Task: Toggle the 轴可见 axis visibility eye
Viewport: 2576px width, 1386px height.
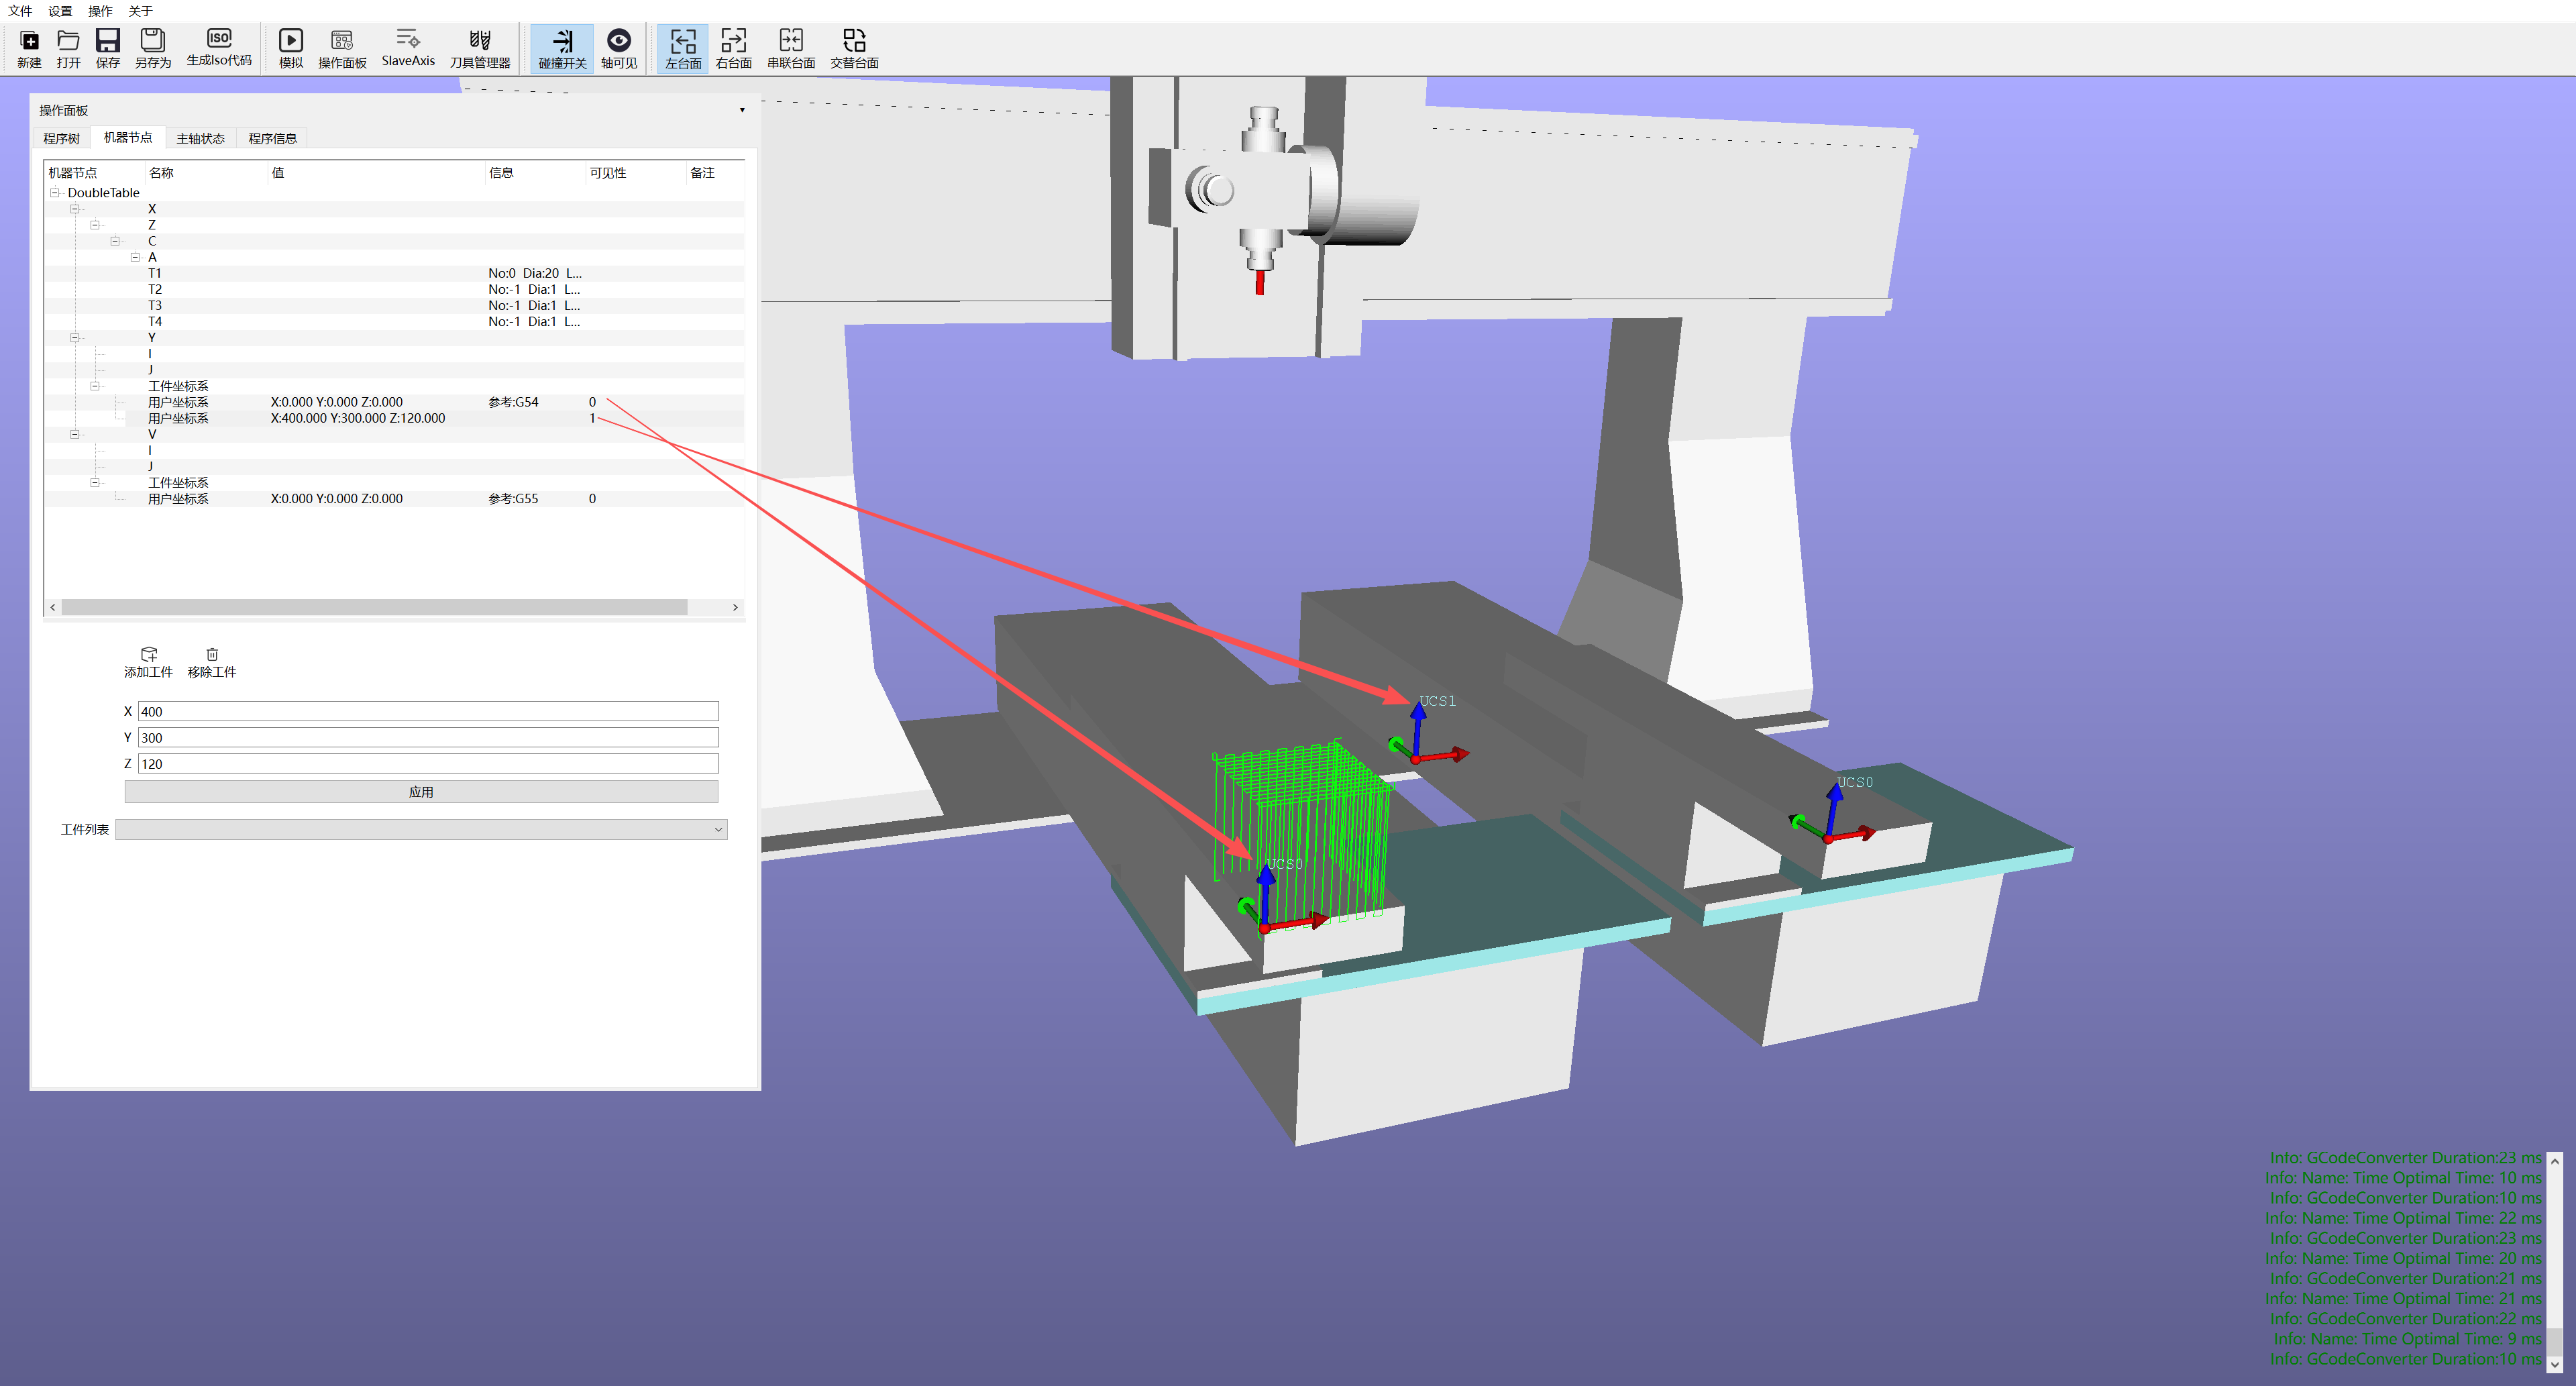Action: pos(618,41)
